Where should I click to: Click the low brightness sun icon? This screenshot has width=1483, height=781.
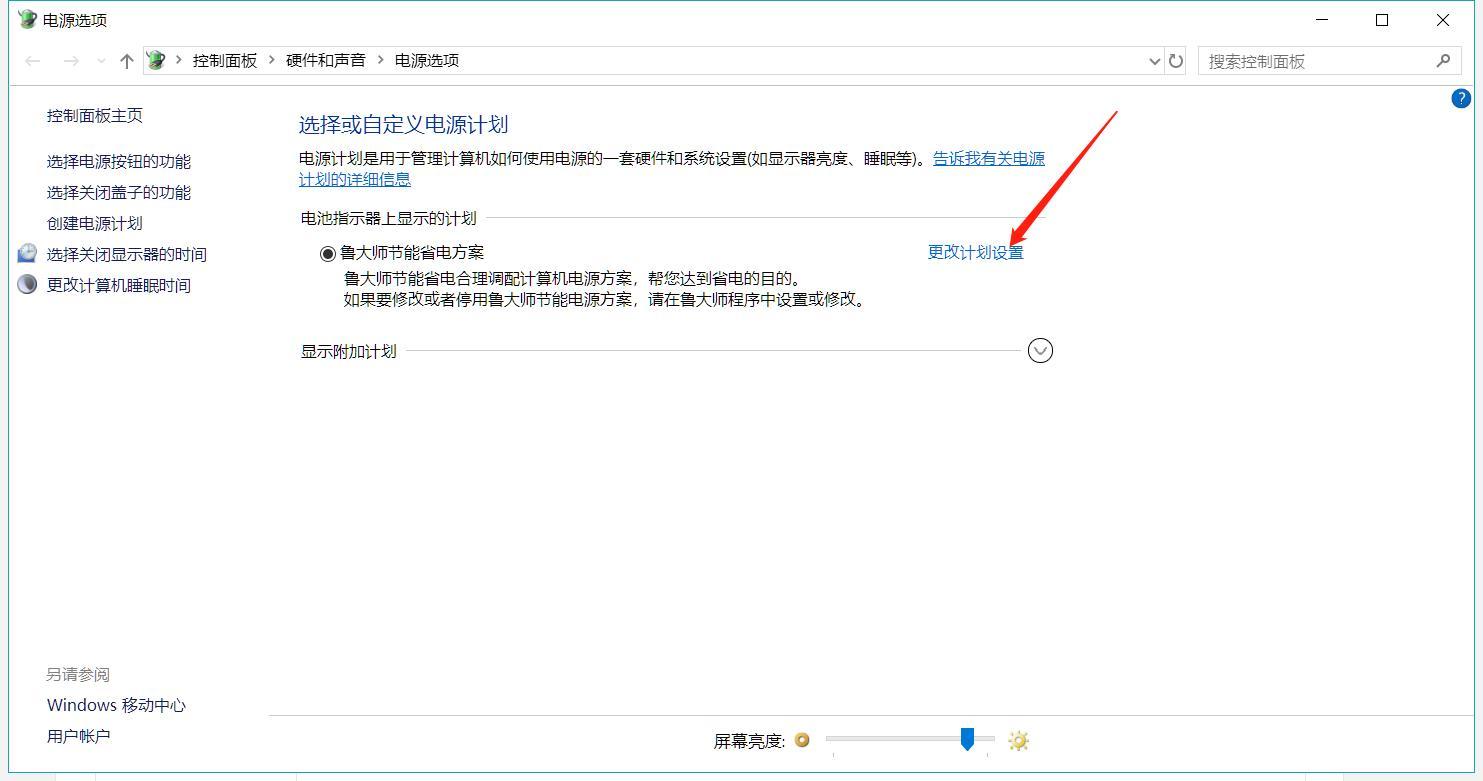pyautogui.click(x=802, y=740)
